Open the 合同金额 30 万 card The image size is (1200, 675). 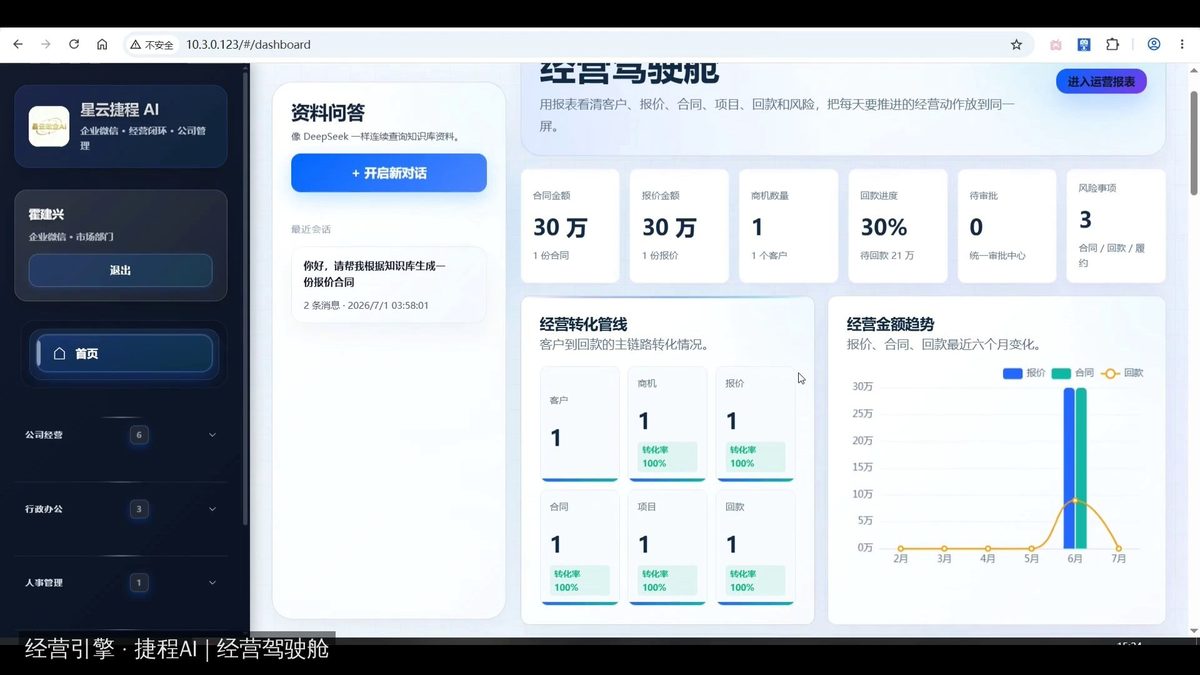pyautogui.click(x=570, y=226)
